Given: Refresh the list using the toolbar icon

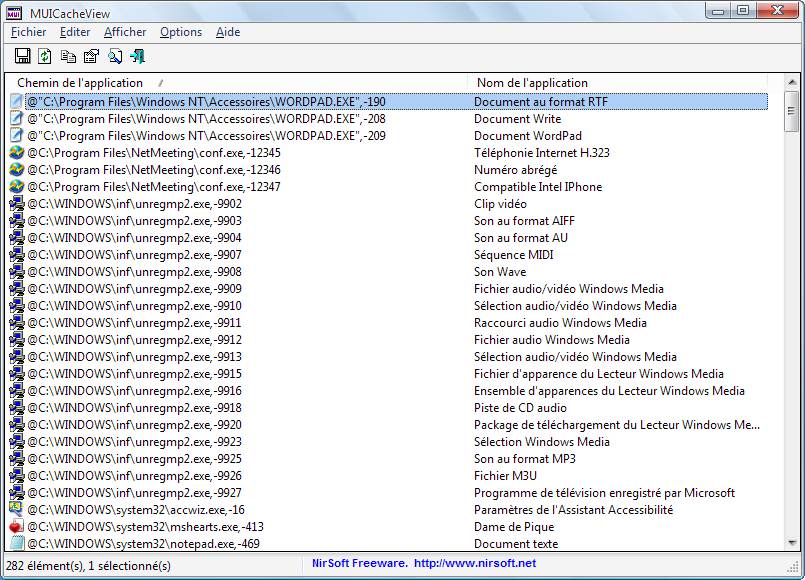Looking at the screenshot, I should pyautogui.click(x=45, y=56).
